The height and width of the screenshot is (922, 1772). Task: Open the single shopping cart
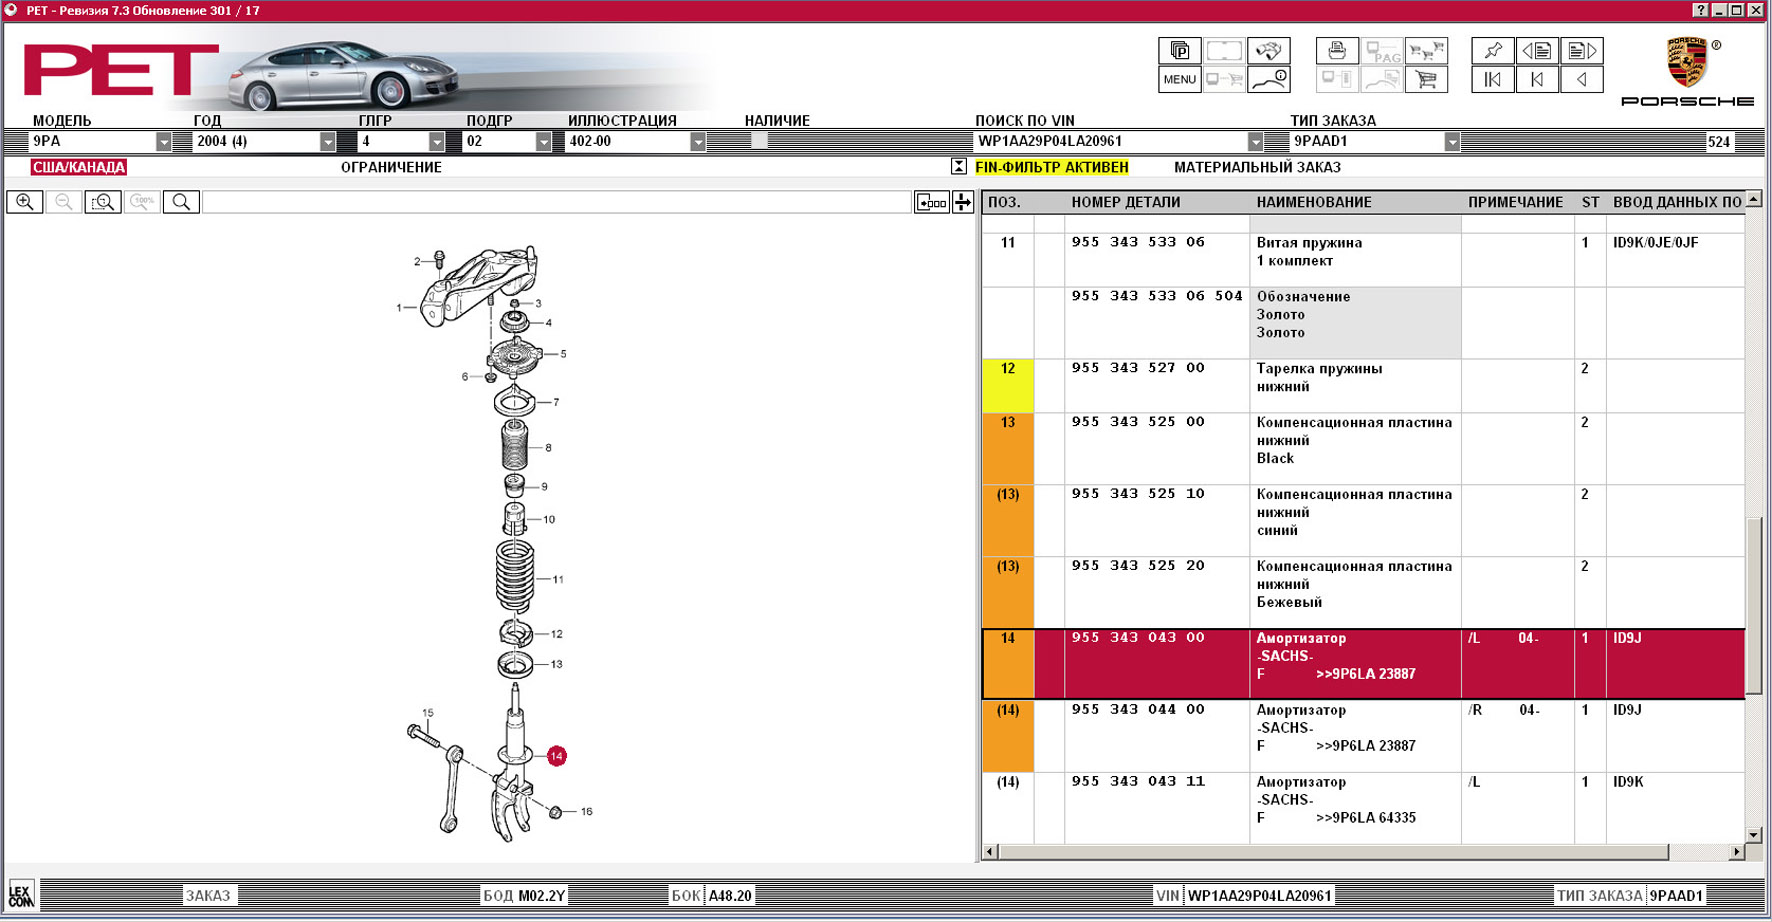click(x=1426, y=80)
